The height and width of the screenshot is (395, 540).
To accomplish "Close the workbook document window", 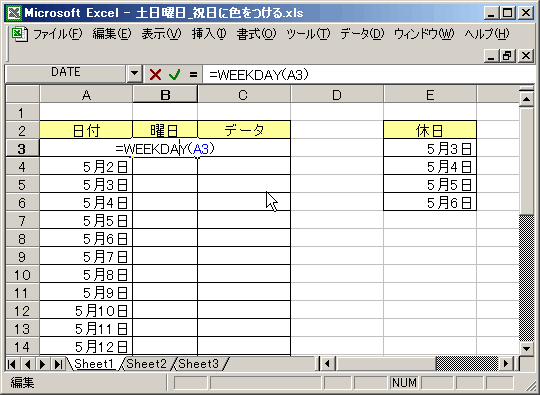I will point(526,55).
